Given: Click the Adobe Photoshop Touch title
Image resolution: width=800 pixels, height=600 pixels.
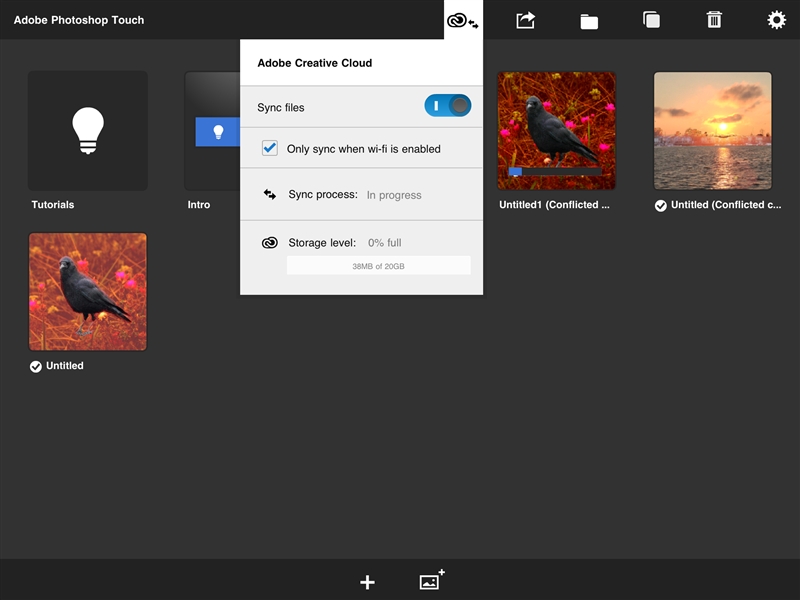Looking at the screenshot, I should pos(79,20).
